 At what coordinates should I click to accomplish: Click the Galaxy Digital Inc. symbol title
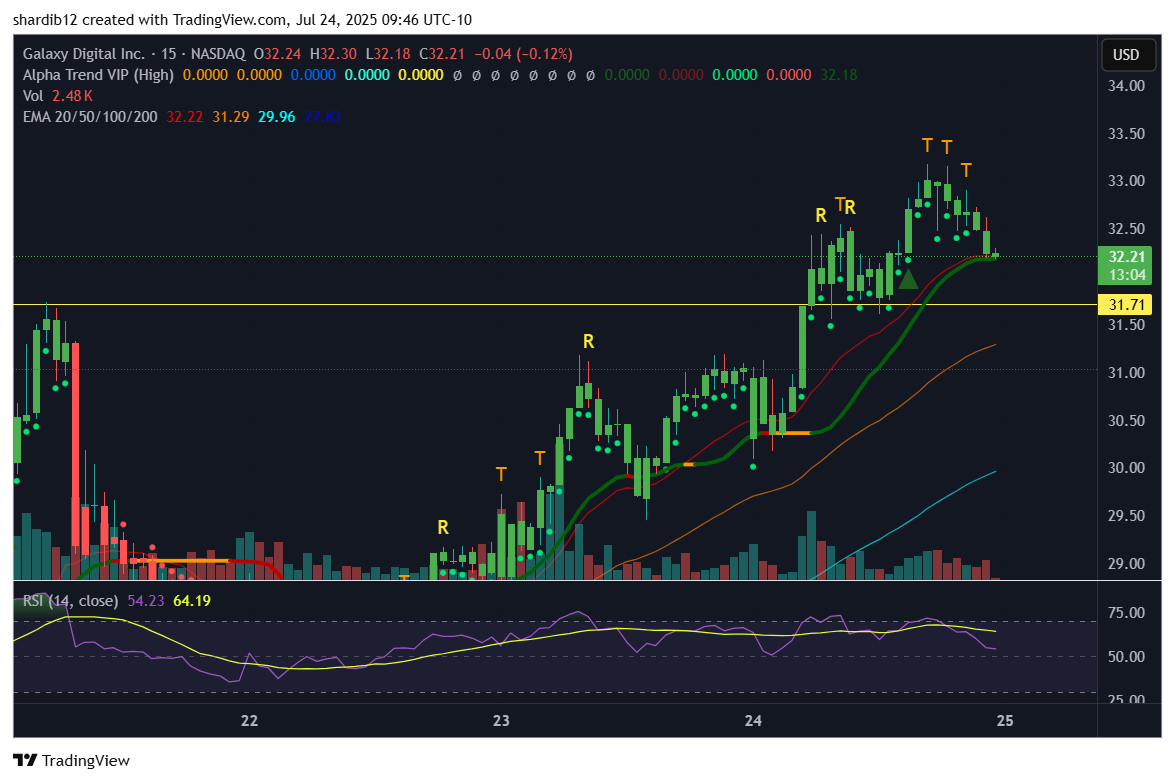[x=84, y=54]
